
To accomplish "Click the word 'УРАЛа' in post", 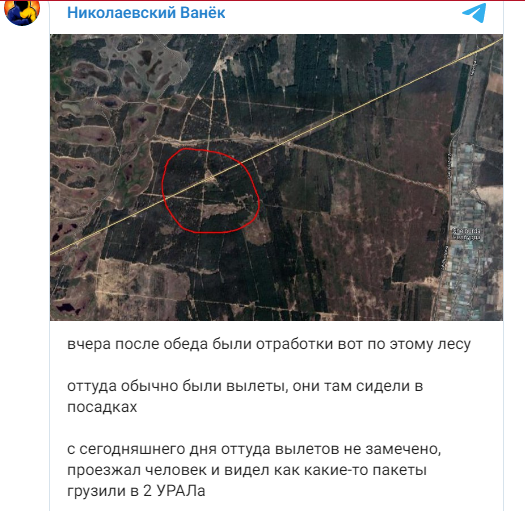I will (x=181, y=491).
